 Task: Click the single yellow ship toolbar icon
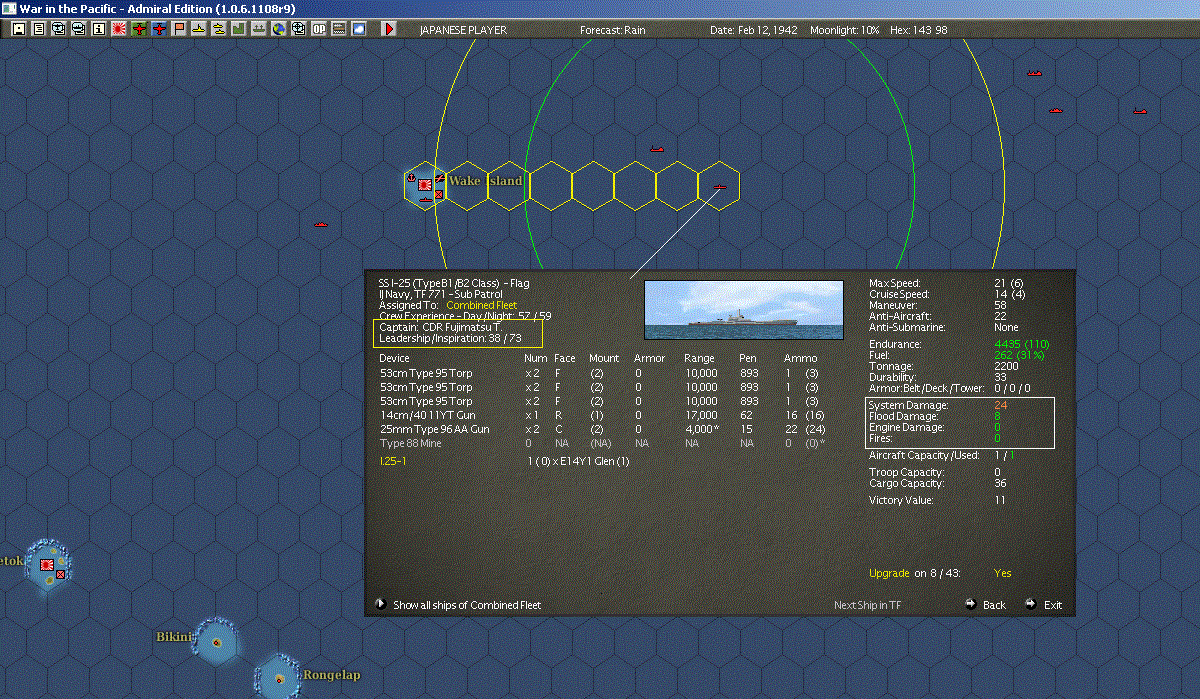click(199, 29)
